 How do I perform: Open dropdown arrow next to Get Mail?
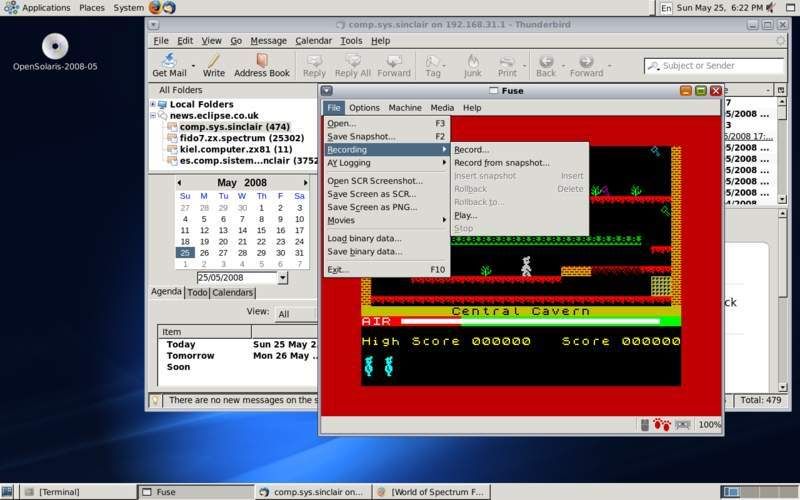[x=193, y=66]
